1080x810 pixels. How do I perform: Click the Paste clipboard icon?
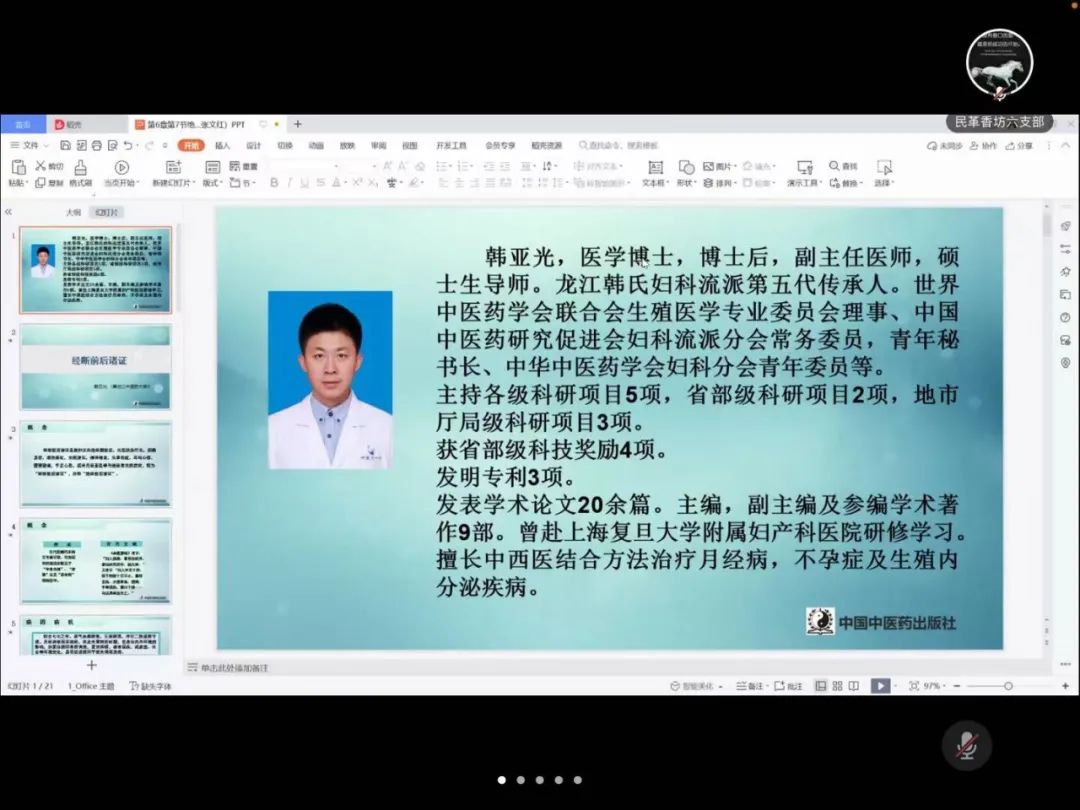(19, 167)
